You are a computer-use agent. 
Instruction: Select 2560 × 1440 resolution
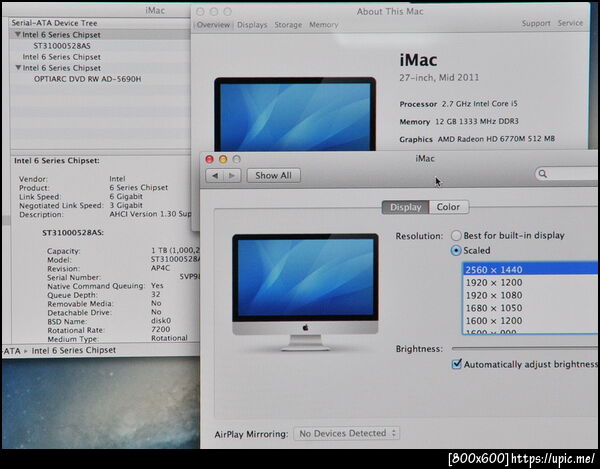(x=530, y=270)
